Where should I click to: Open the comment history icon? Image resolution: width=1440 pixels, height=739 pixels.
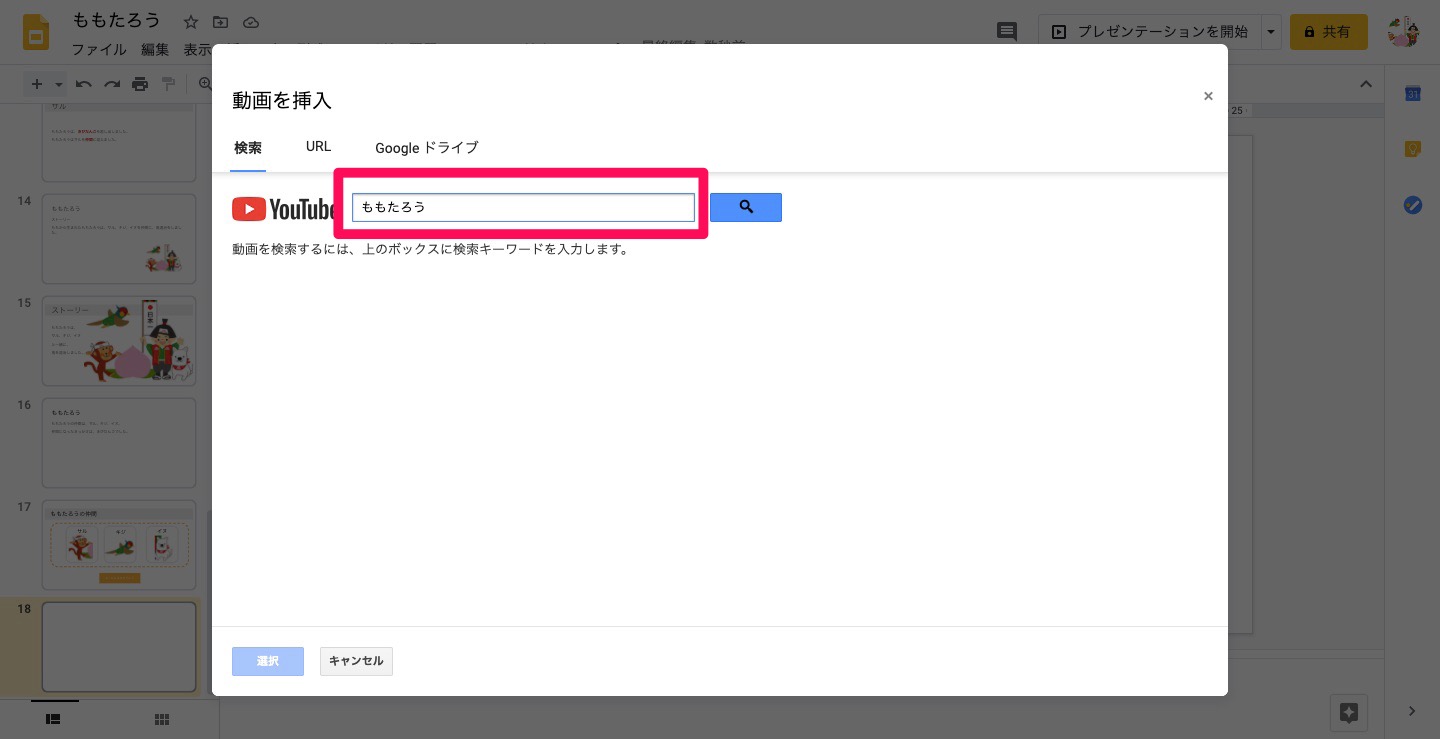coord(1007,32)
